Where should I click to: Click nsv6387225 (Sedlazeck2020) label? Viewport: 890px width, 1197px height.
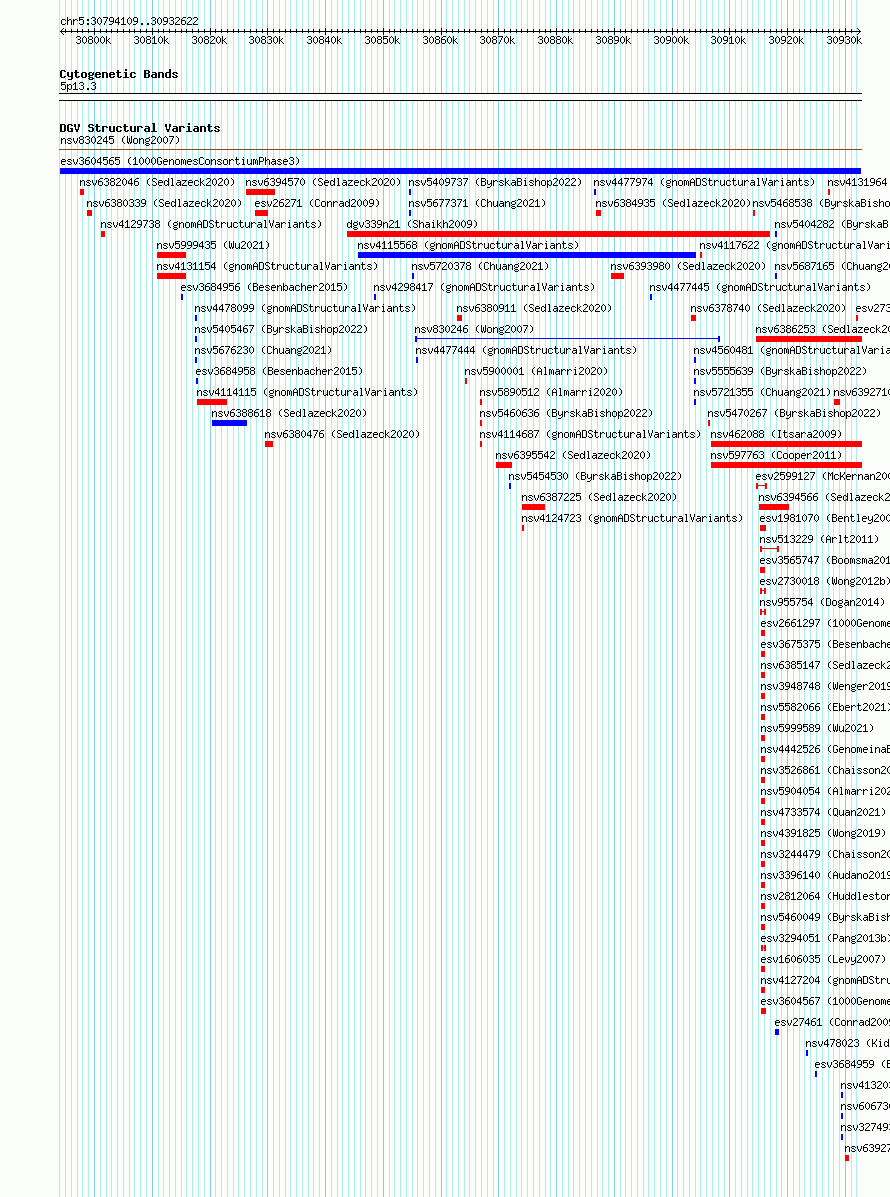click(x=599, y=497)
